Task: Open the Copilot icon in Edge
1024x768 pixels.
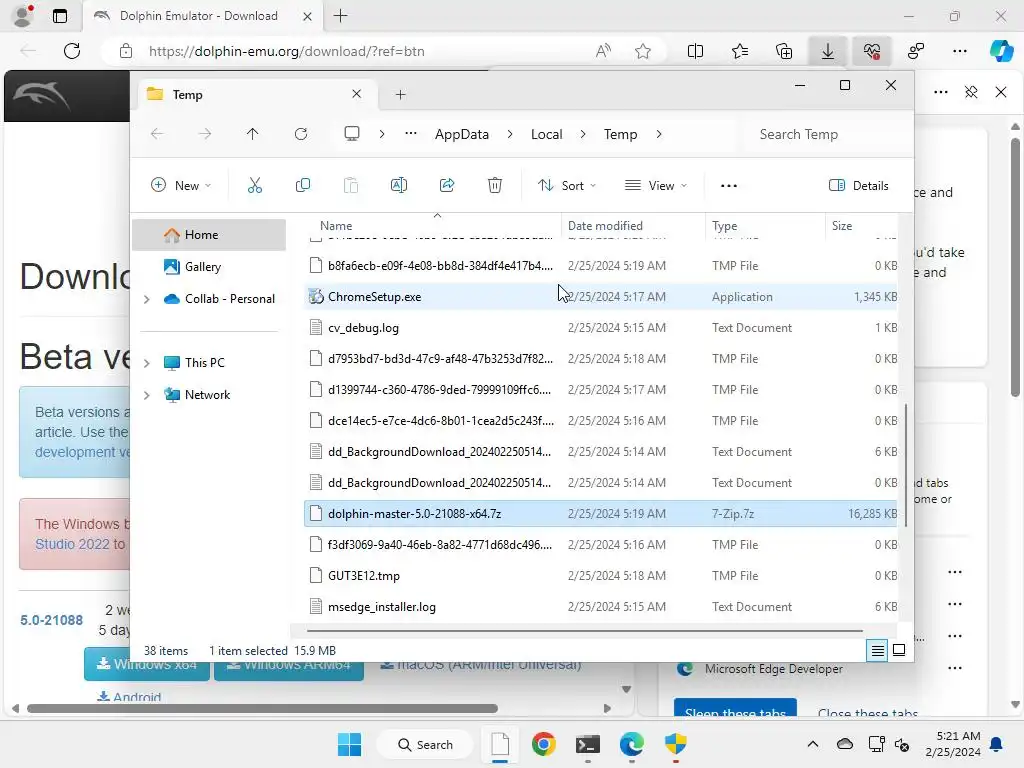Action: pyautogui.click(x=1001, y=51)
